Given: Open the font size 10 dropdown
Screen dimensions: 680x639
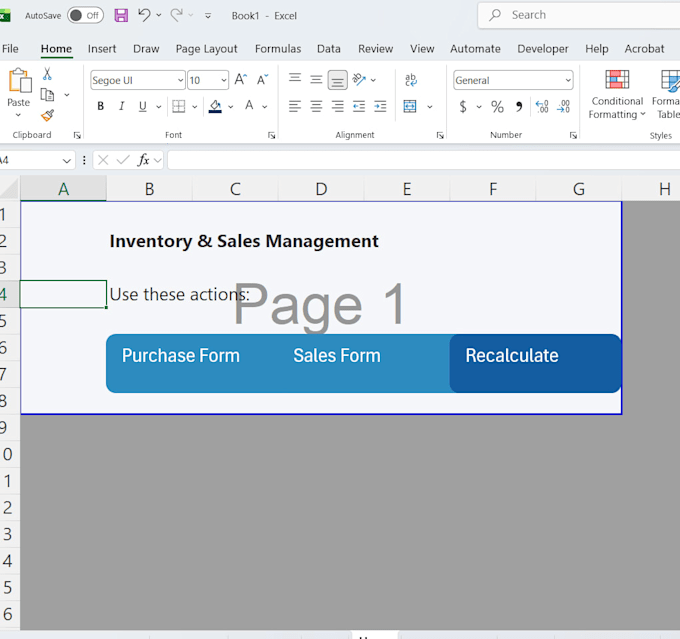Looking at the screenshot, I should pyautogui.click(x=223, y=80).
